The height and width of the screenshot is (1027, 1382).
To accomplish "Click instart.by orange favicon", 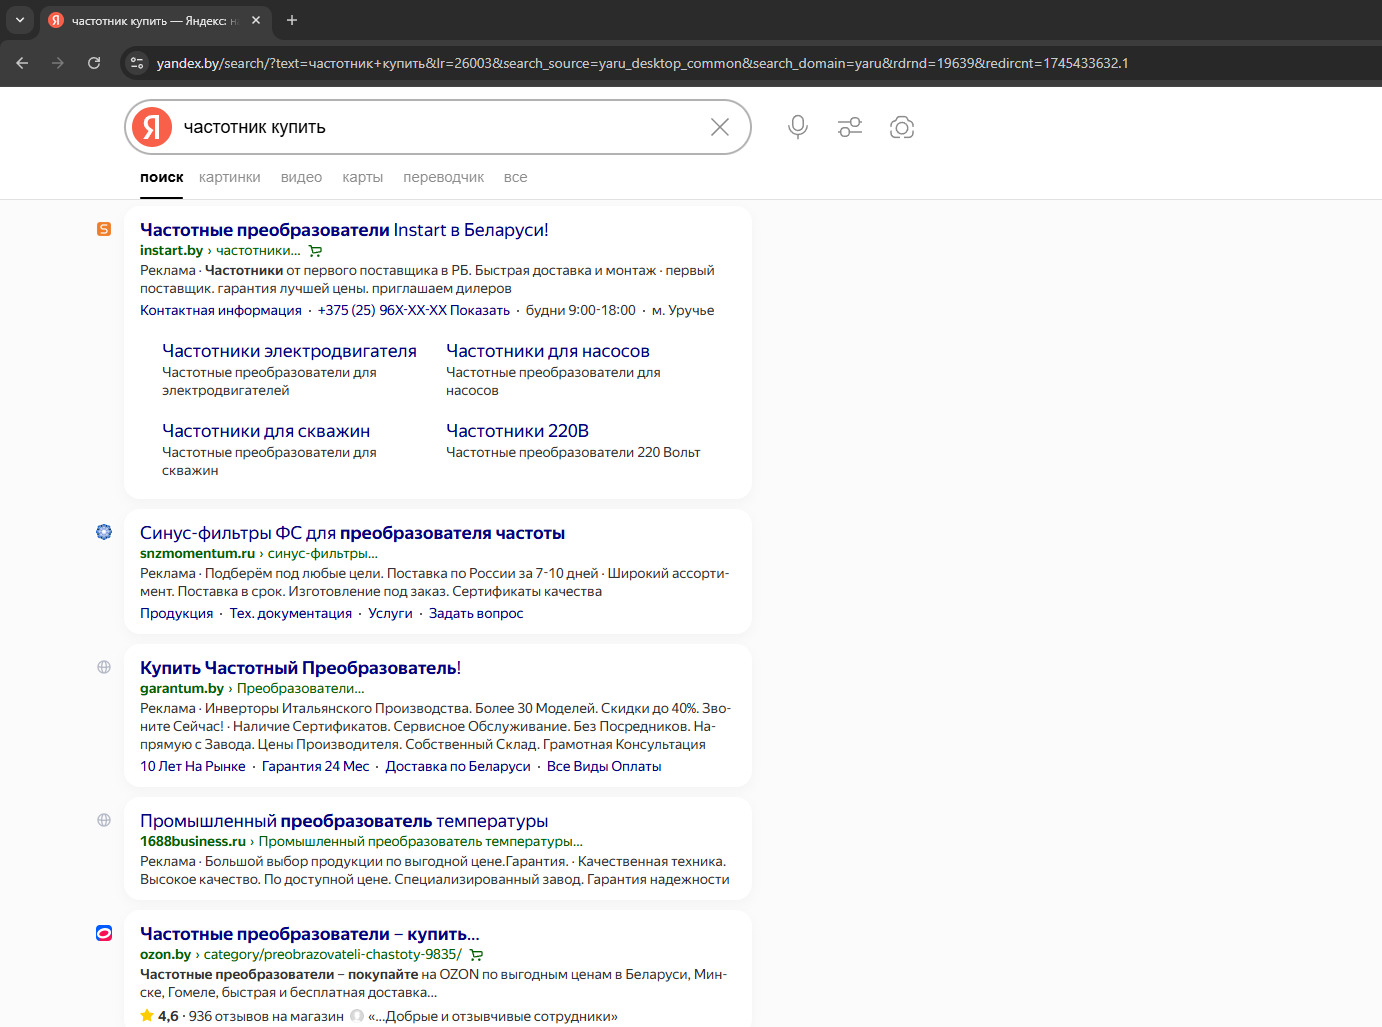I will [104, 229].
